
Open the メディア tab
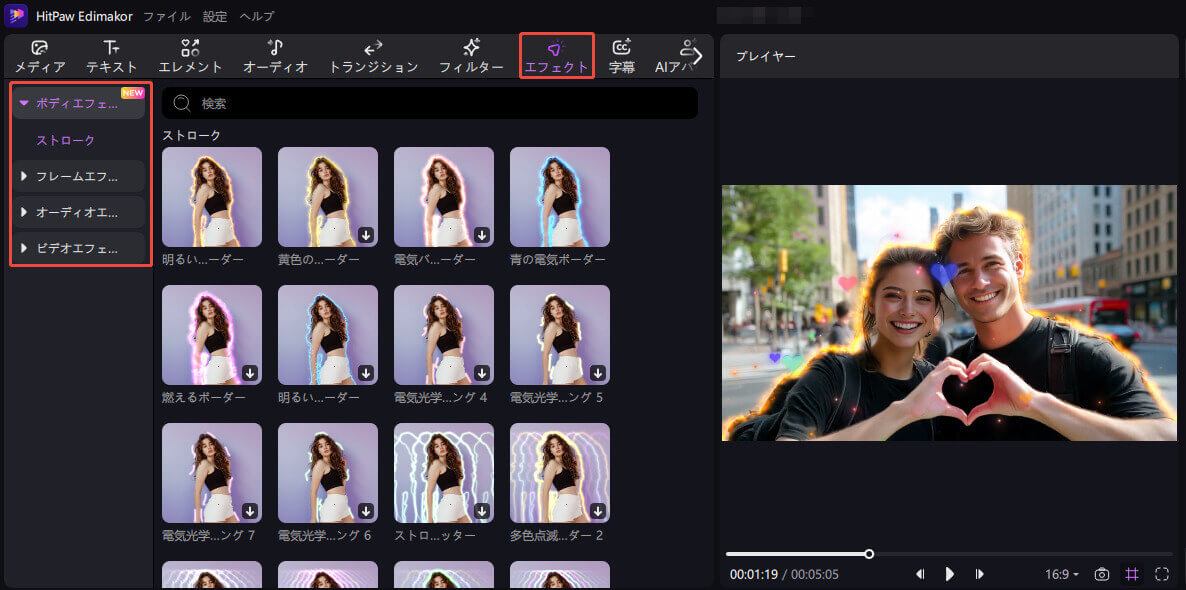coord(40,57)
